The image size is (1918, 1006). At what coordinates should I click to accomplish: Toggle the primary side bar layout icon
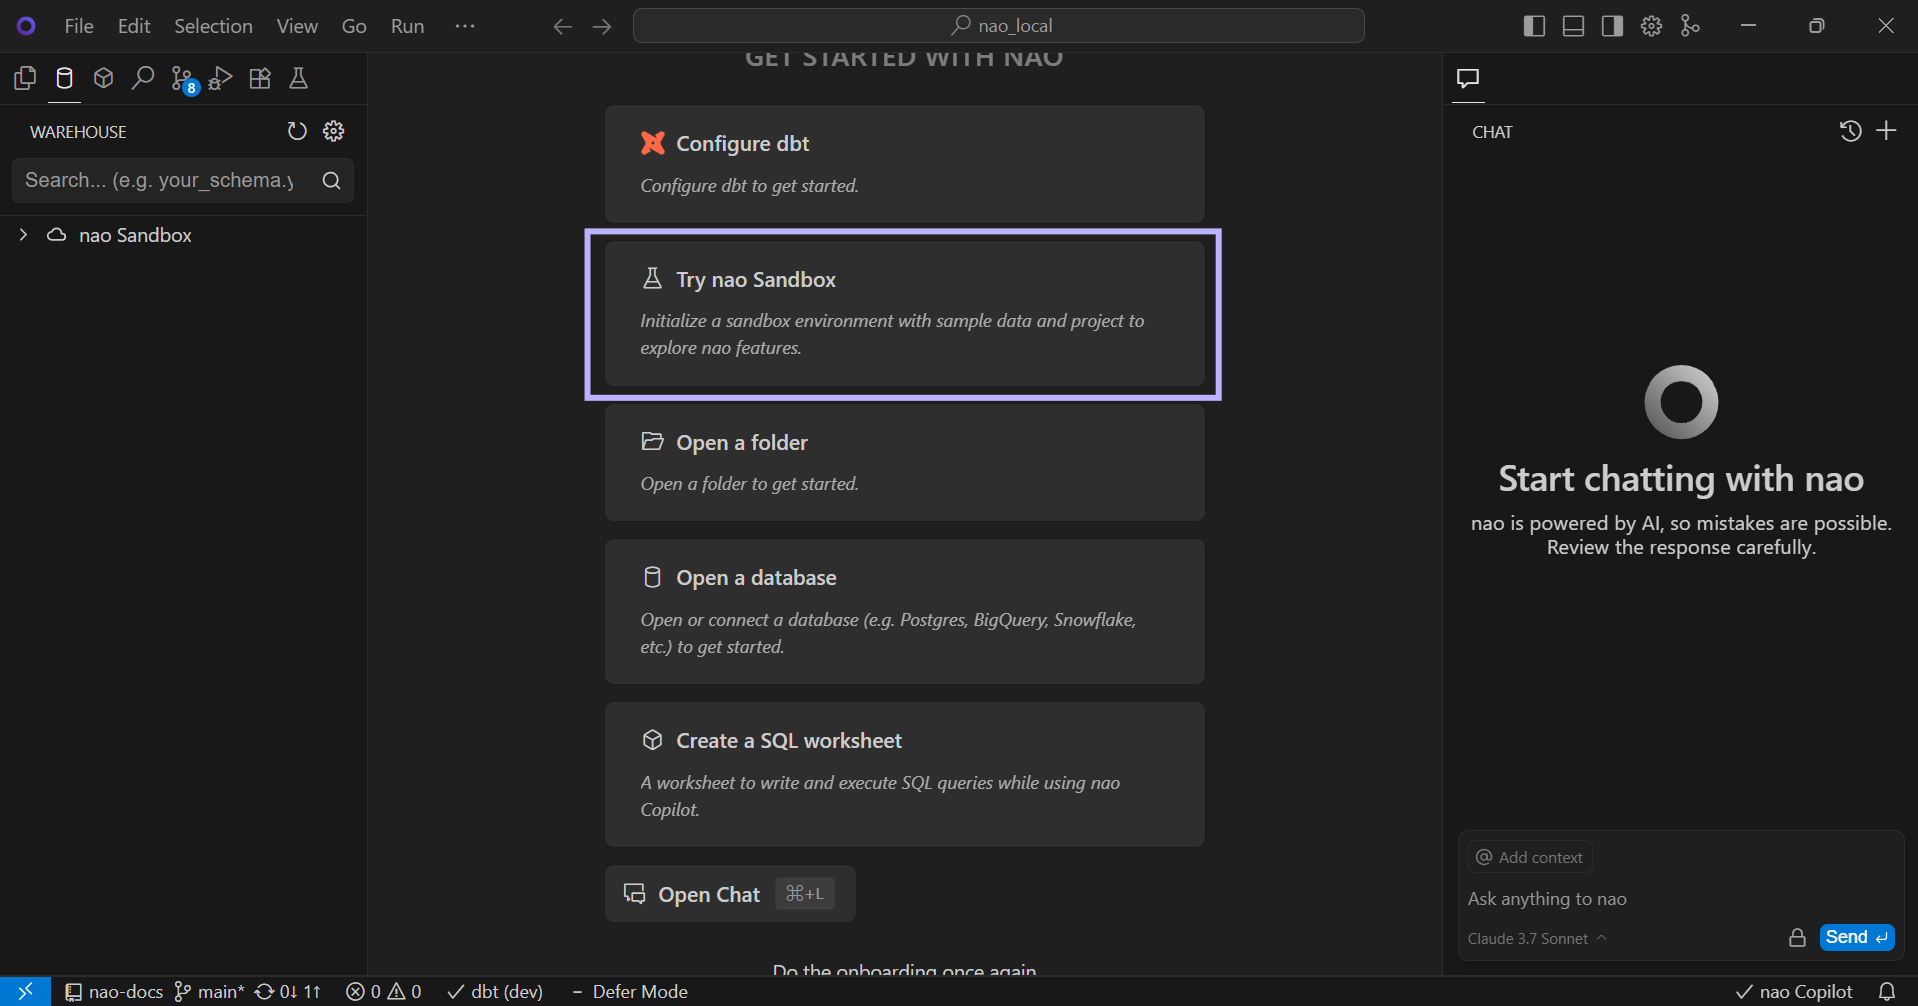[1534, 26]
